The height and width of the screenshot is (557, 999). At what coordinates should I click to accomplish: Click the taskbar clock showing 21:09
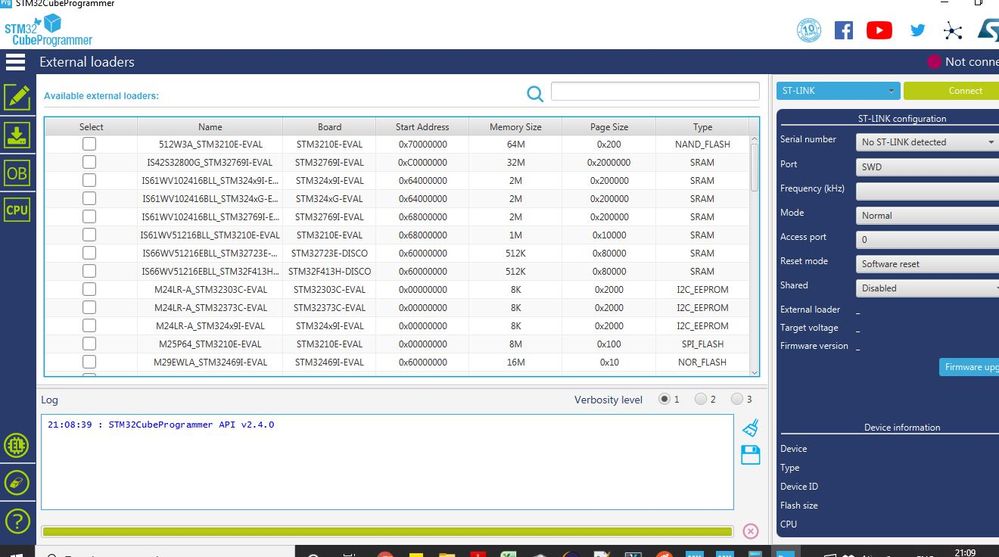tap(965, 553)
